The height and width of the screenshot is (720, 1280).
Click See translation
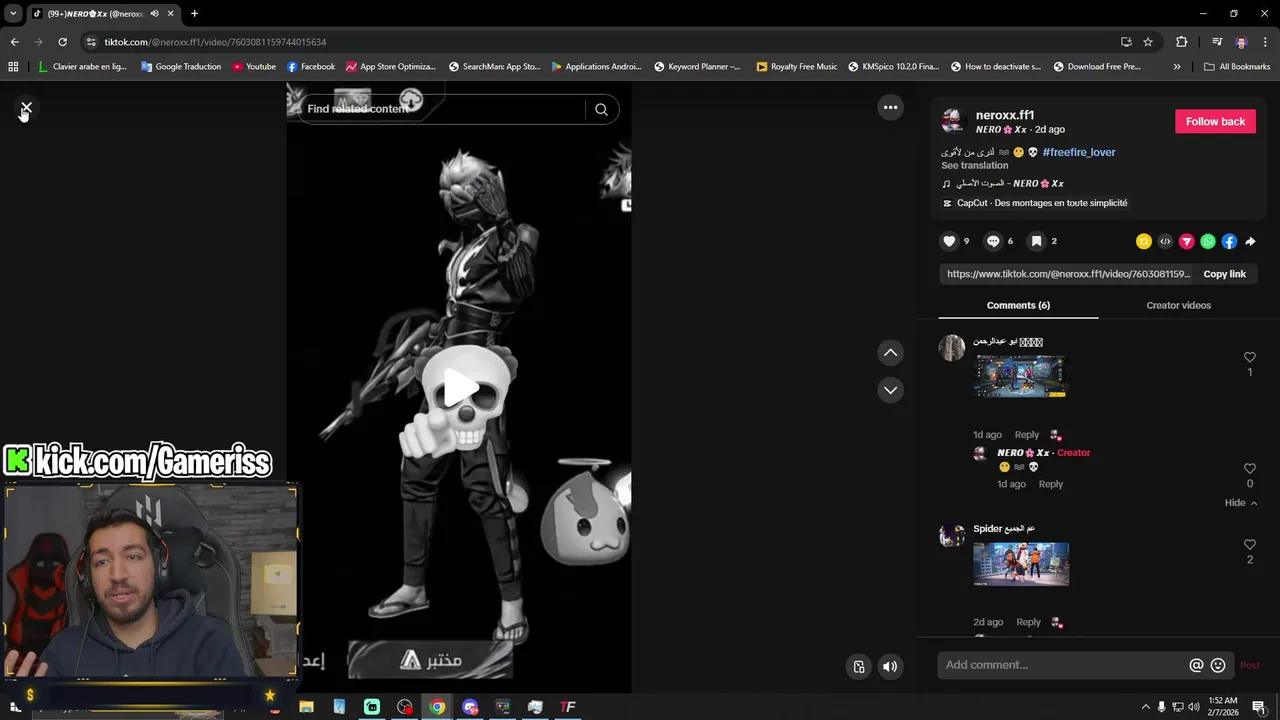click(x=974, y=165)
